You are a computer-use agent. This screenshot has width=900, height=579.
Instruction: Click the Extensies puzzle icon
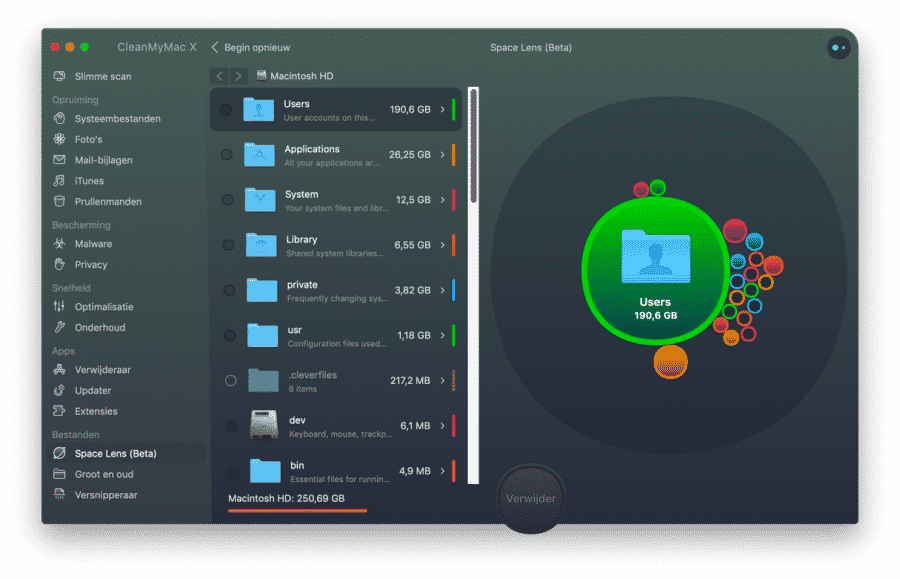coord(59,411)
